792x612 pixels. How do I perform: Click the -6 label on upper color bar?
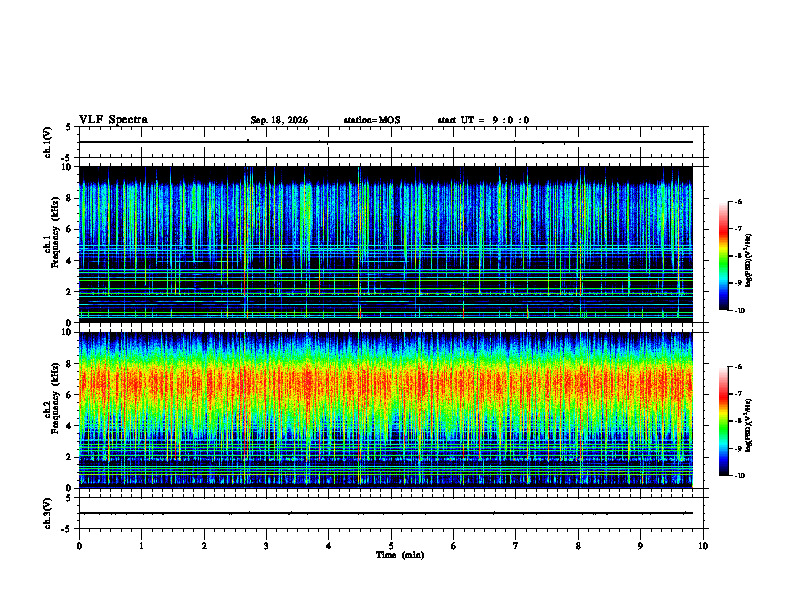pyautogui.click(x=738, y=201)
